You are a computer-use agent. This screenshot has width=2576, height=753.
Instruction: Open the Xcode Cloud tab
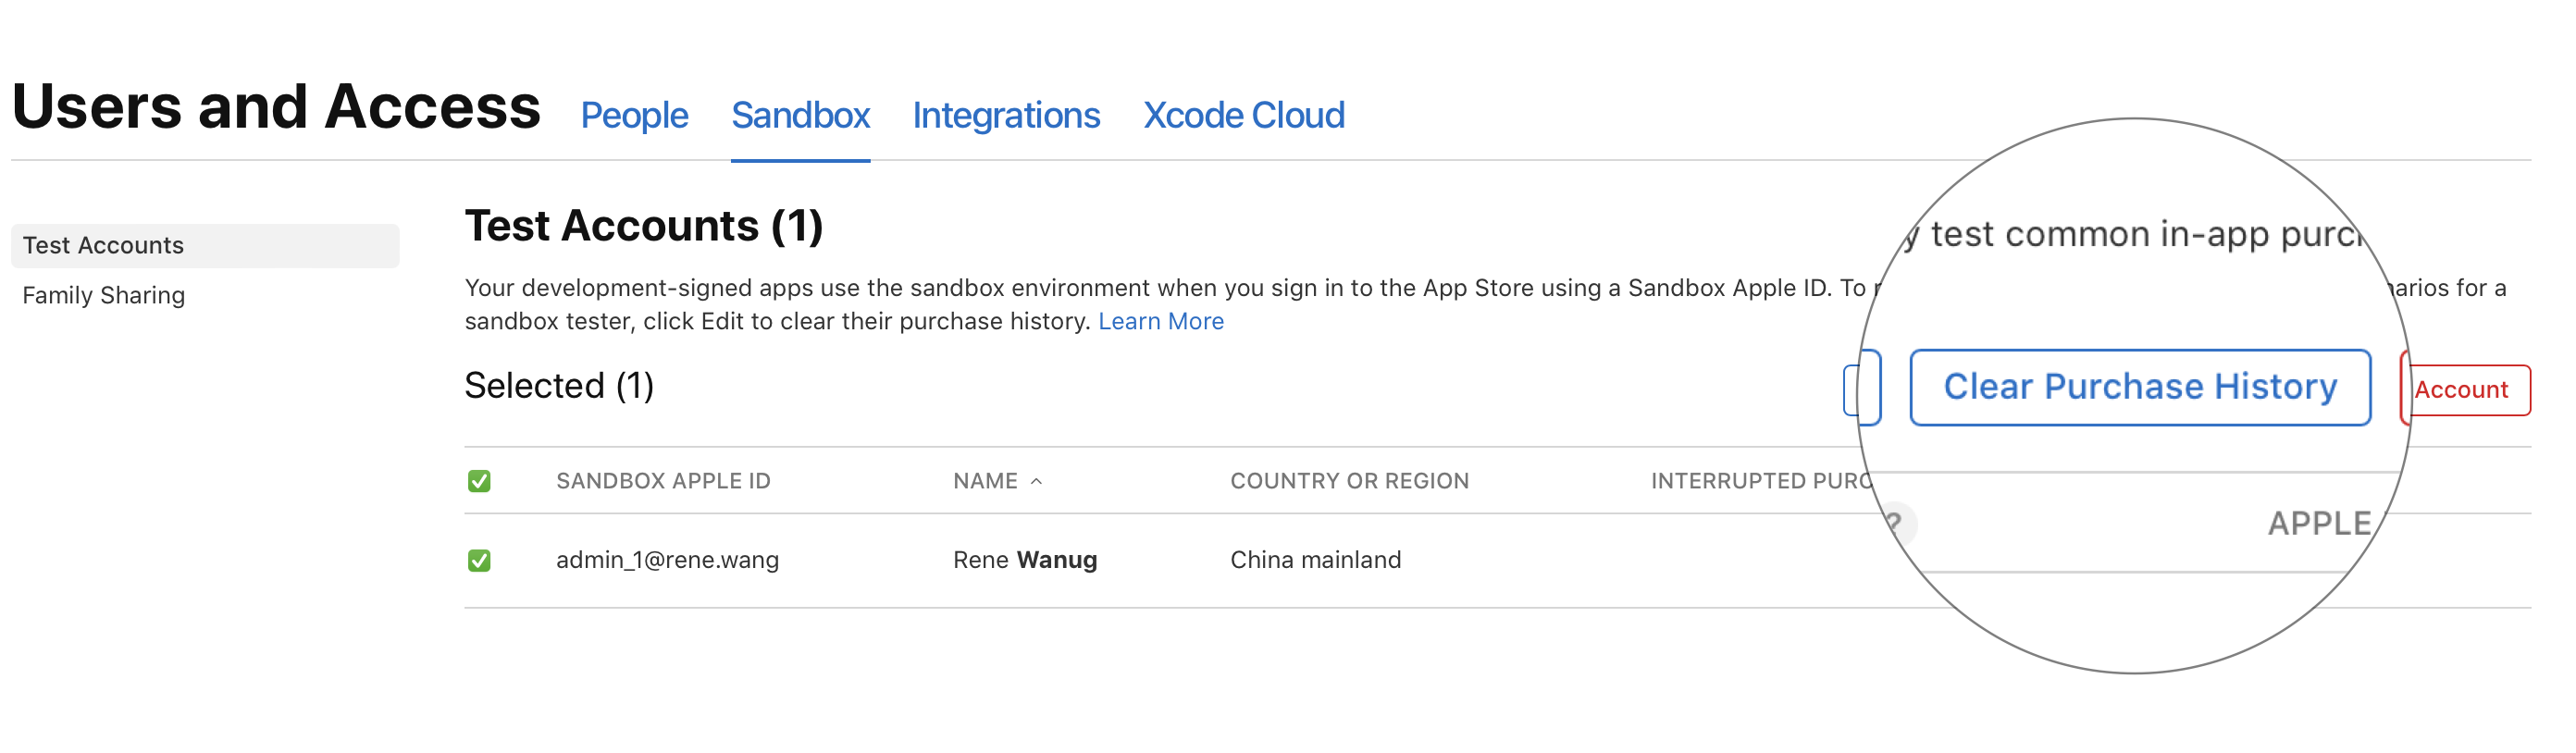tap(1243, 116)
